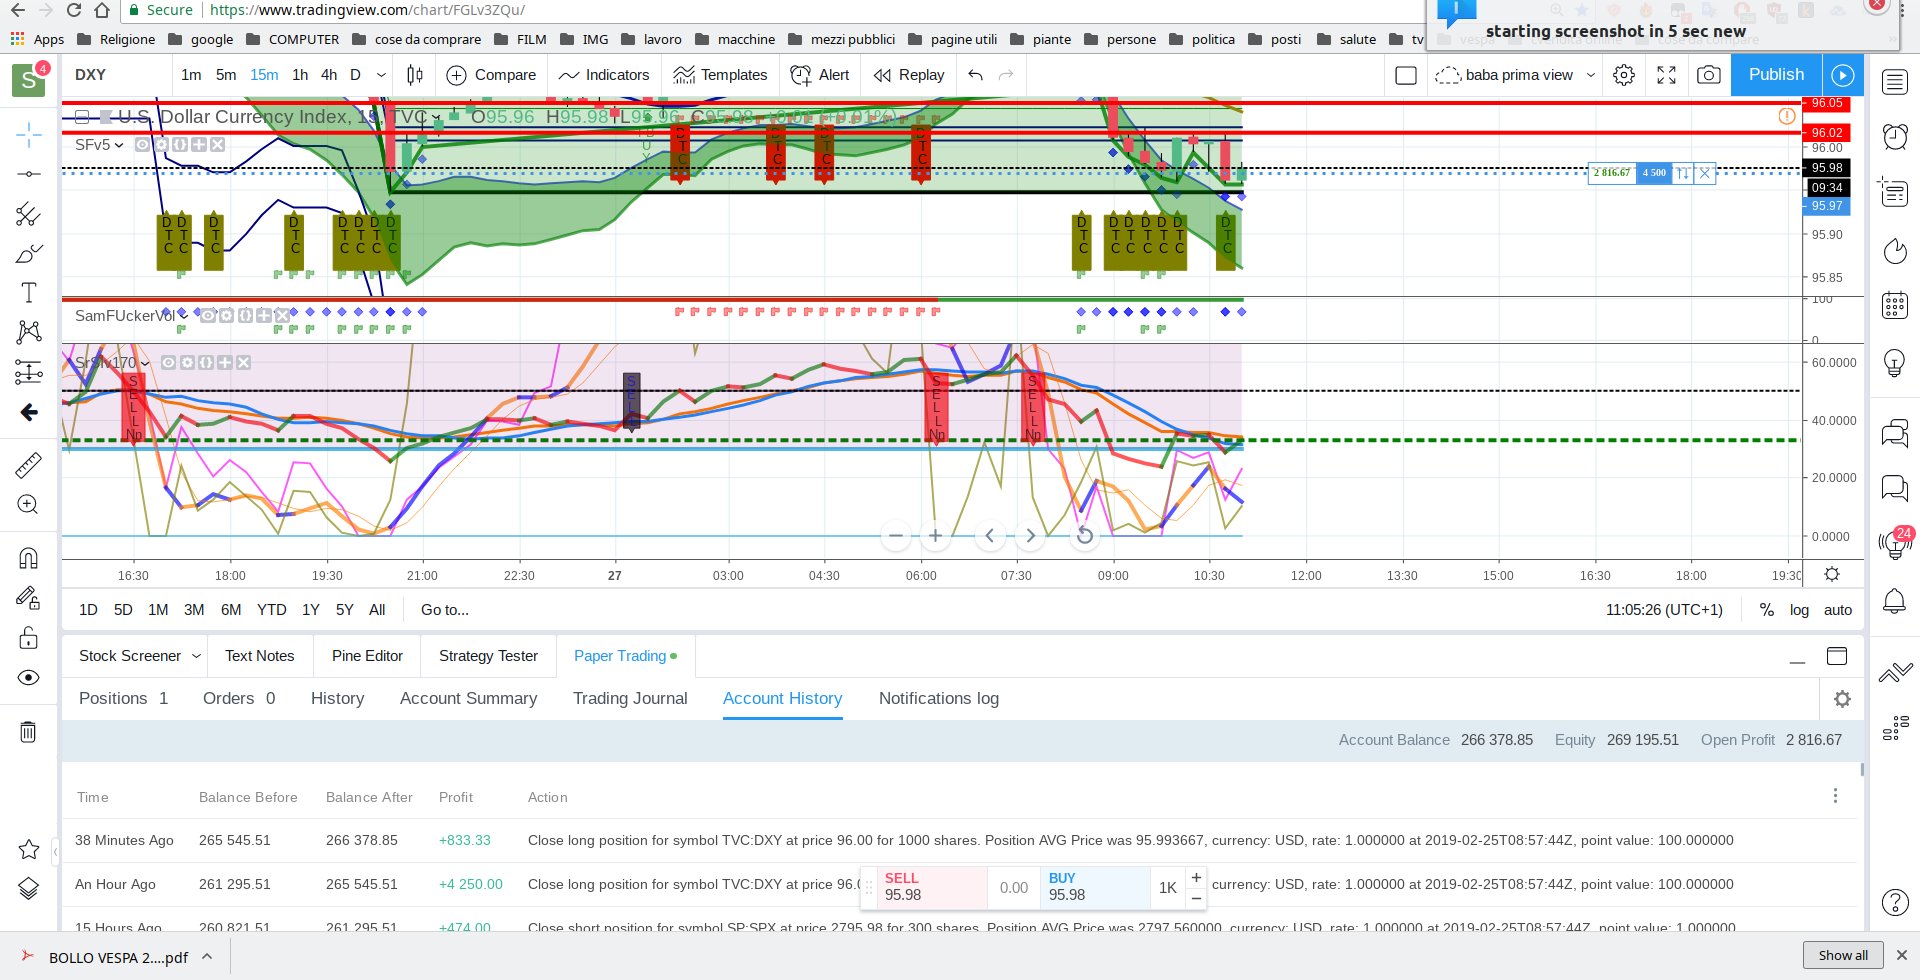
Task: Toggle hide all drawing tools eye
Action: point(29,678)
